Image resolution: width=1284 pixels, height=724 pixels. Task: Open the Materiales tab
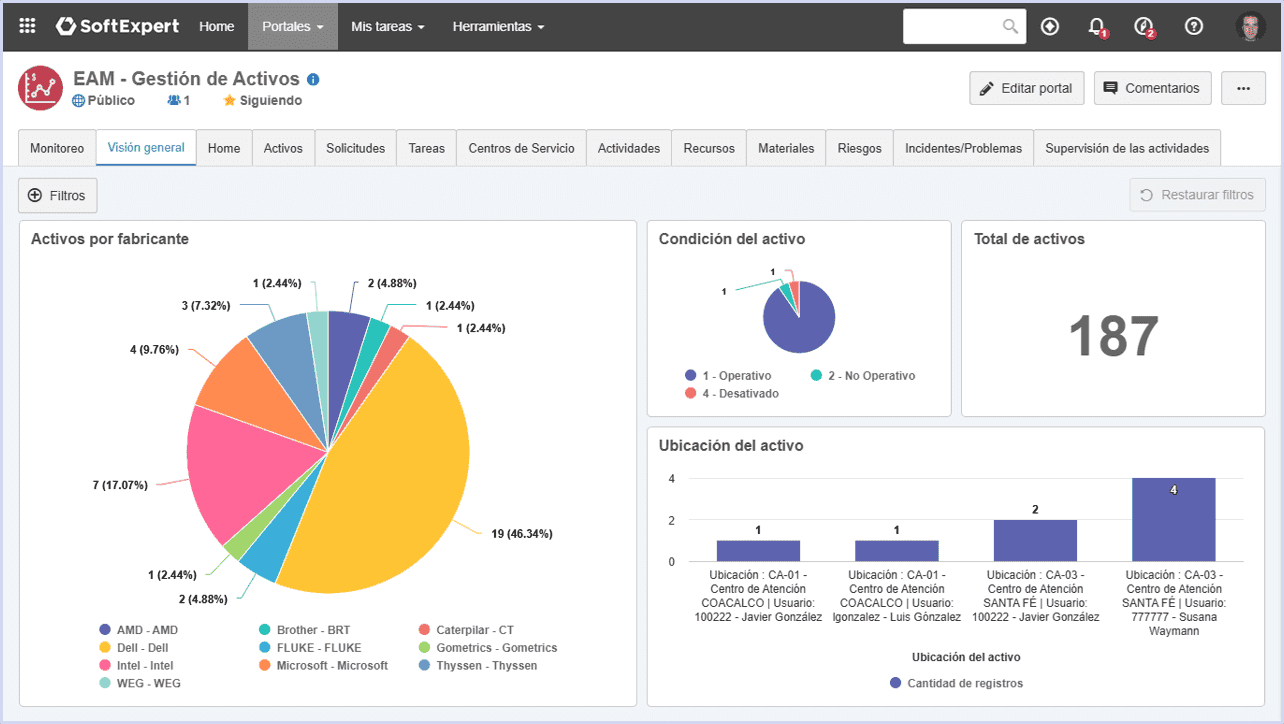click(x=786, y=148)
